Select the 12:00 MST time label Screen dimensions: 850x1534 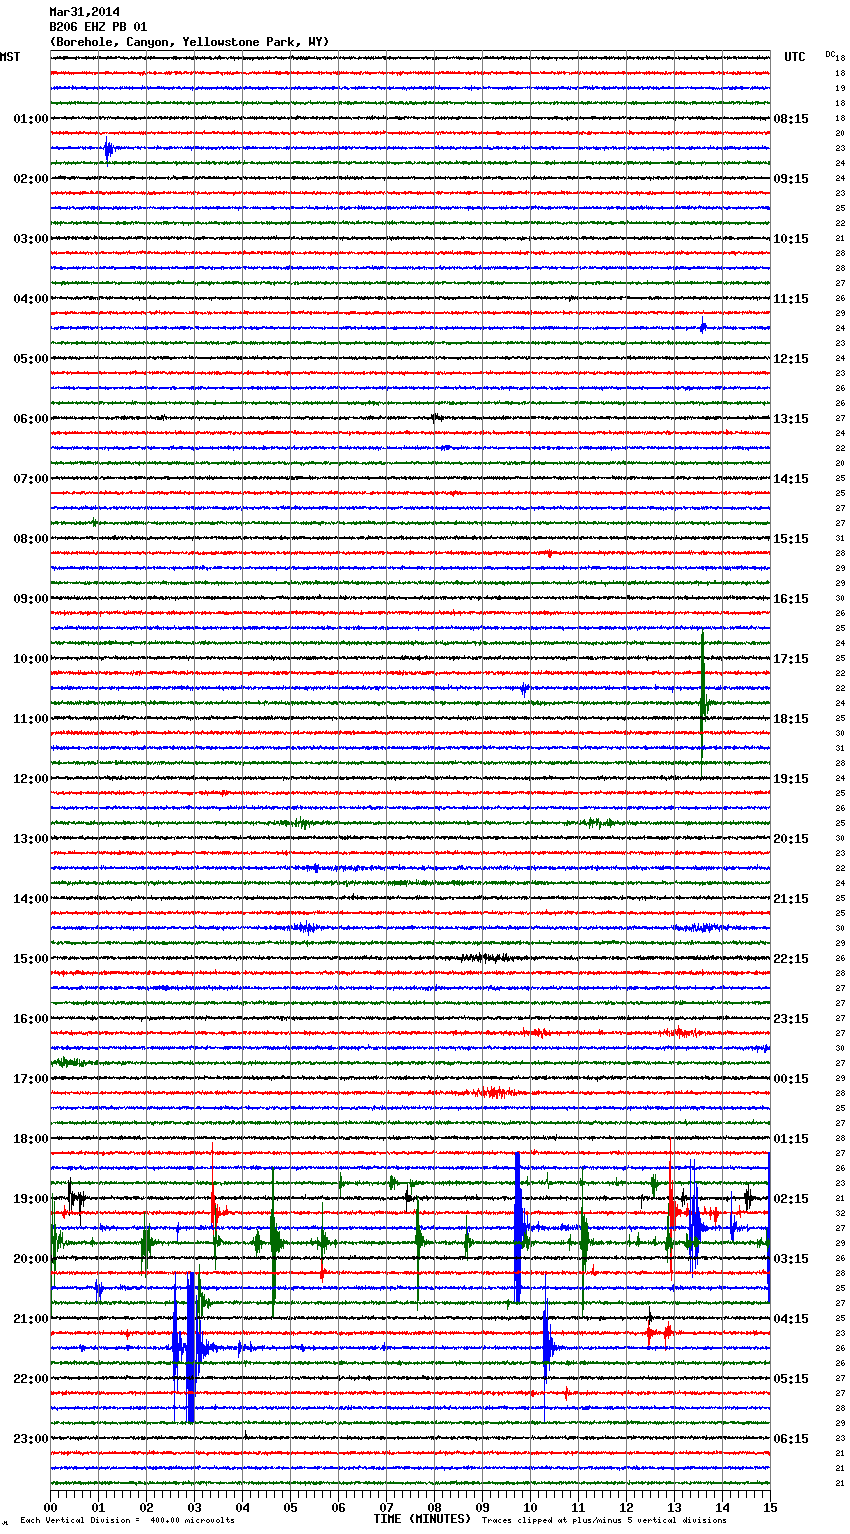tap(31, 779)
